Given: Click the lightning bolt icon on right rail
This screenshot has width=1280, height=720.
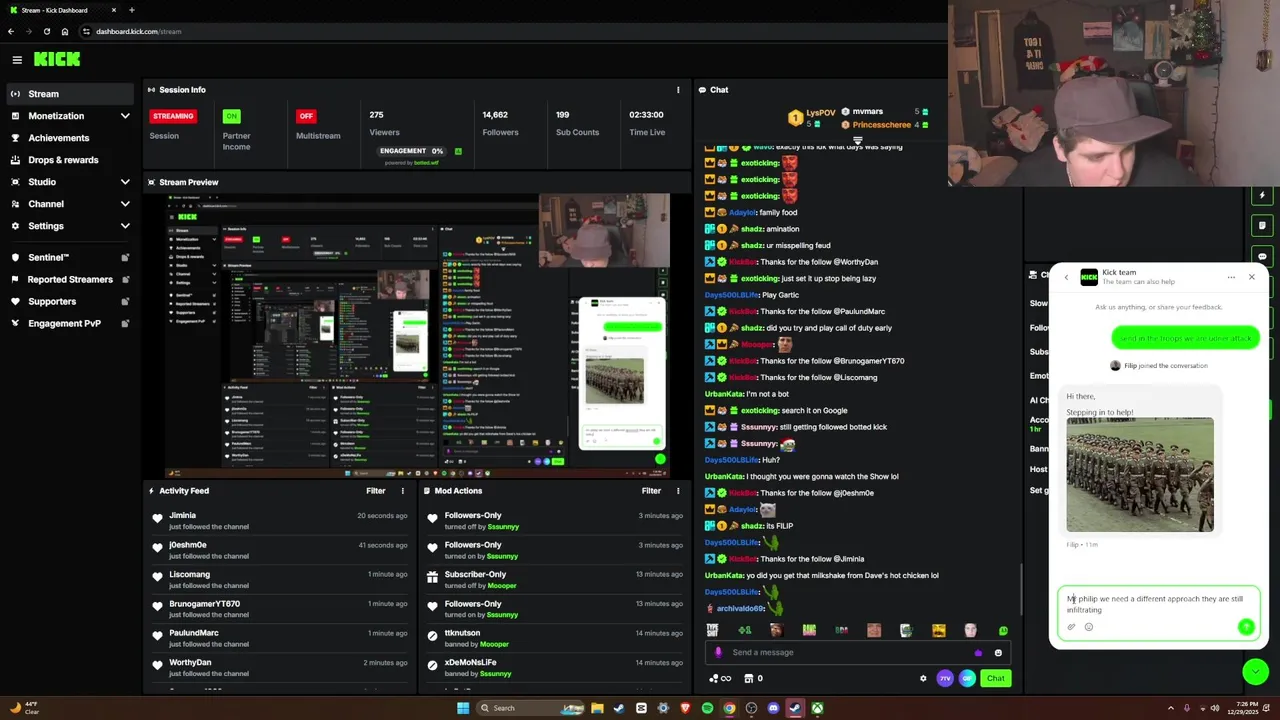Looking at the screenshot, I should pyautogui.click(x=1263, y=195).
